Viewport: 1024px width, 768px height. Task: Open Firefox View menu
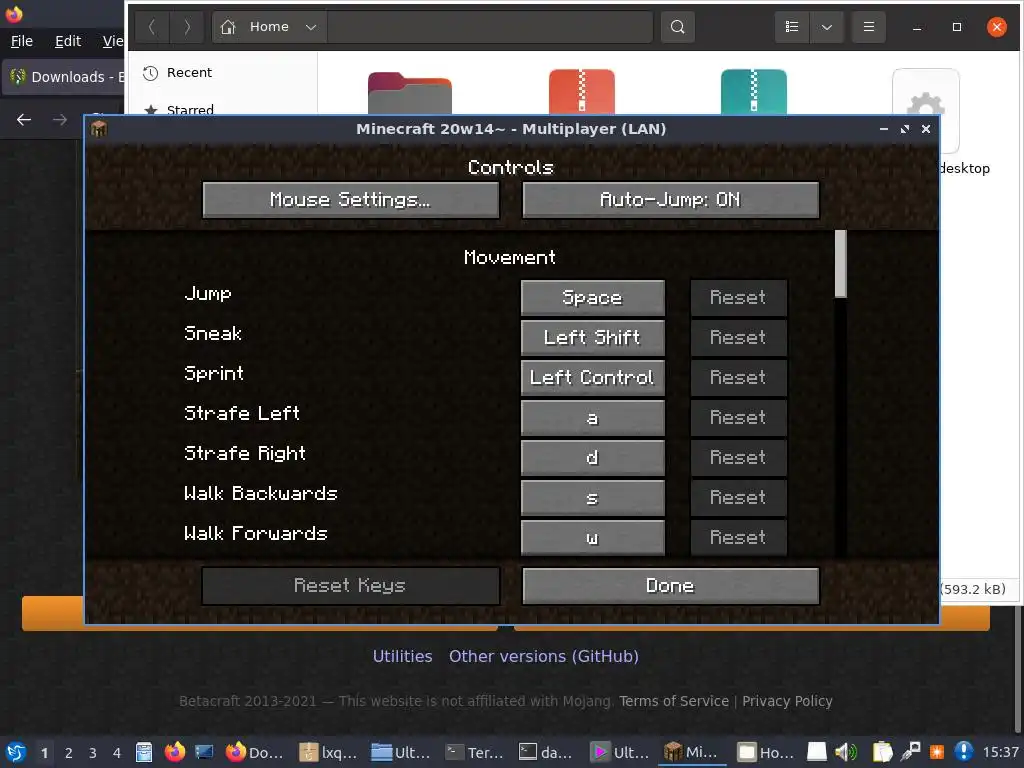(x=112, y=41)
